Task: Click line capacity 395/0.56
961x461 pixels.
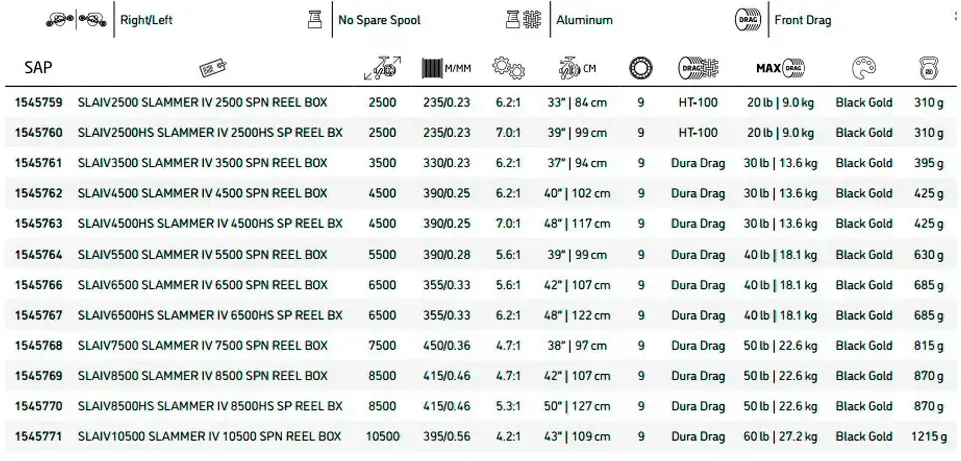Action: point(447,436)
